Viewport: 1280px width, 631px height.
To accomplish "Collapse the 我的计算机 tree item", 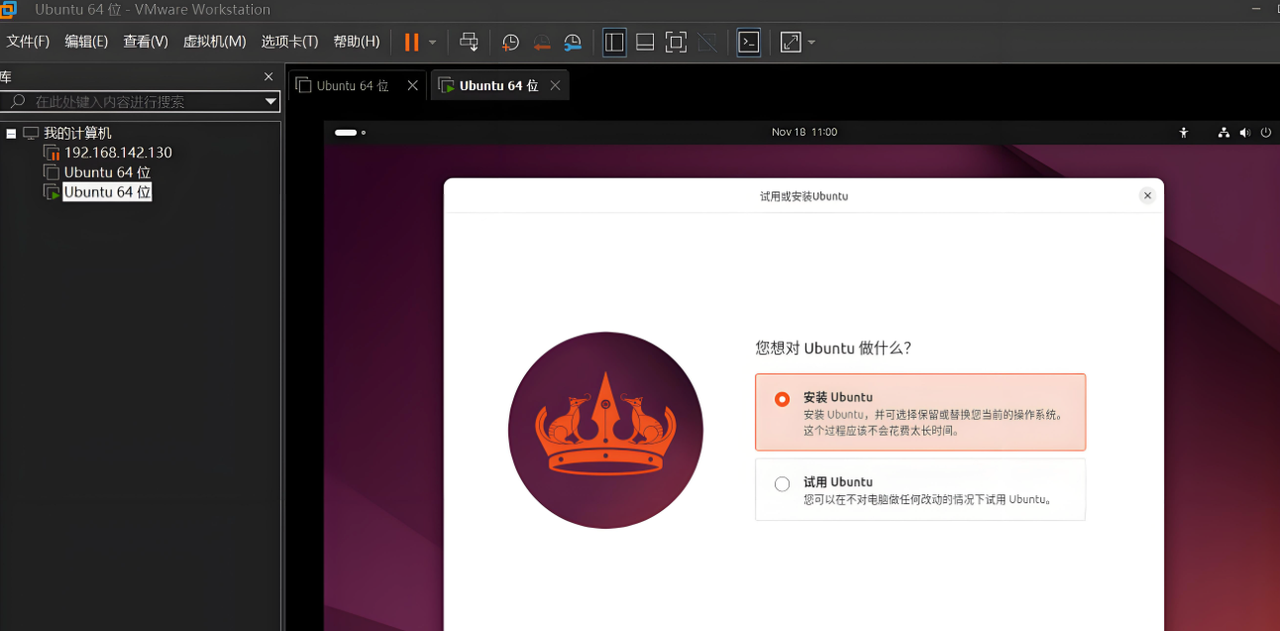I will coord(12,132).
